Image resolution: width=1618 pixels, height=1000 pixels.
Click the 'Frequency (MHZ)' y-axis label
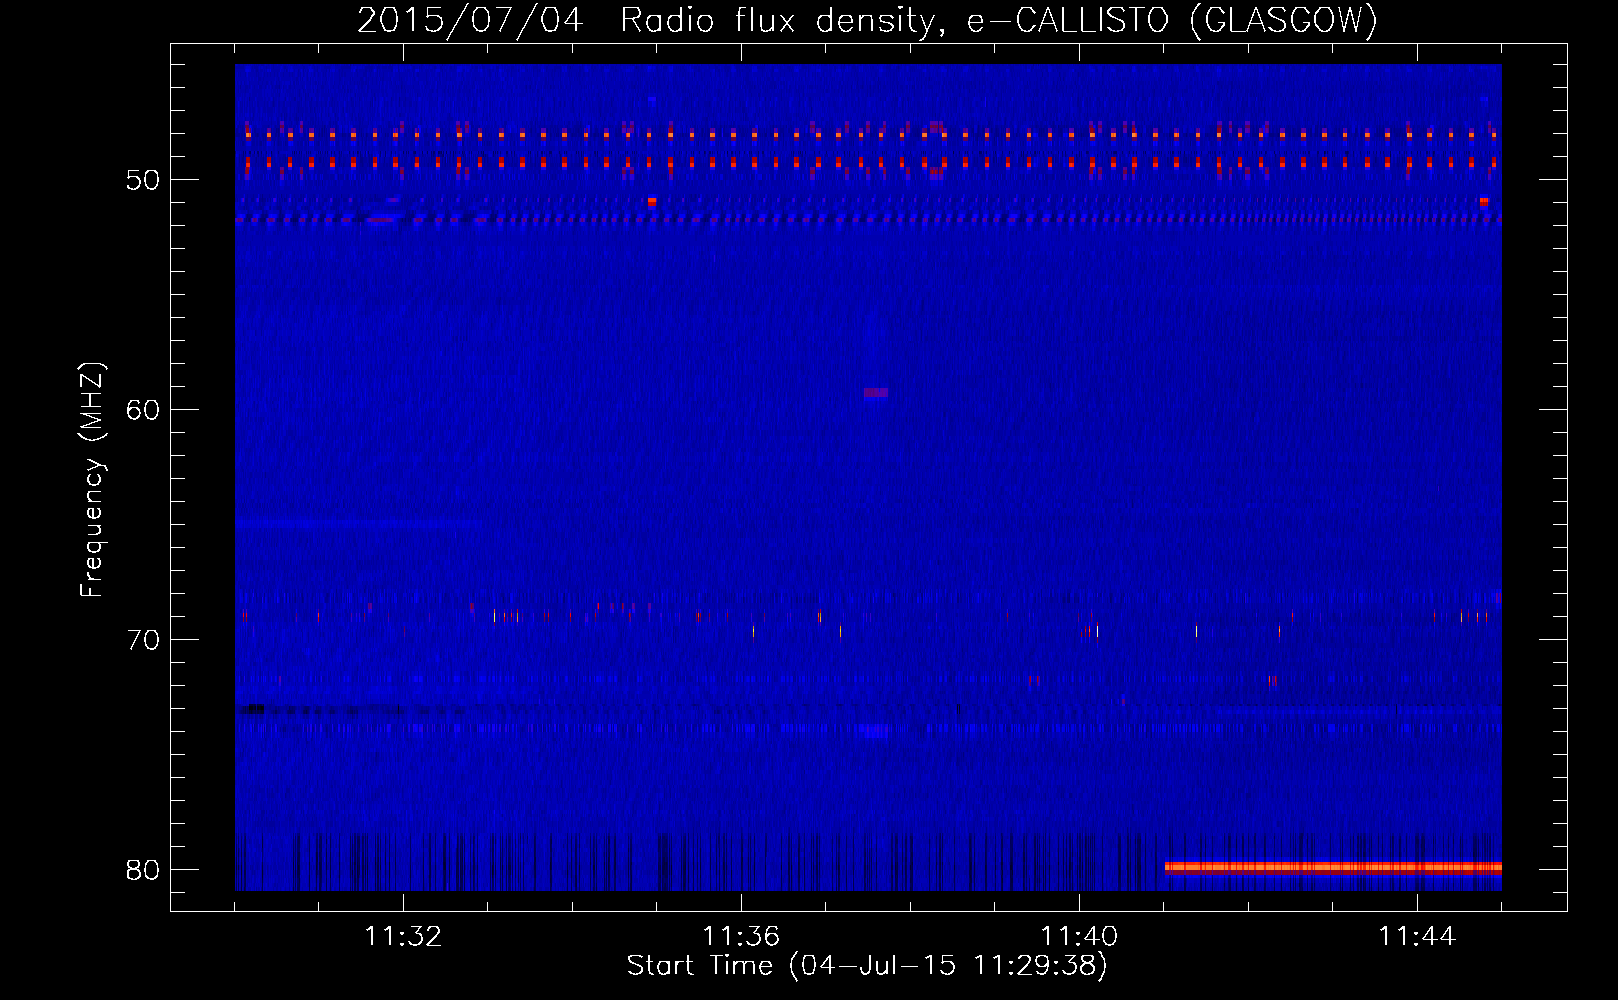[92, 480]
